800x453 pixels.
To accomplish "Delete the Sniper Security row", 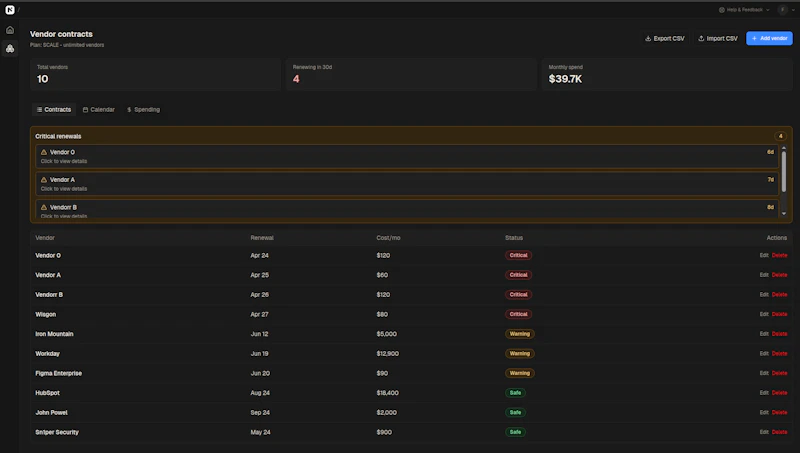I will (779, 432).
